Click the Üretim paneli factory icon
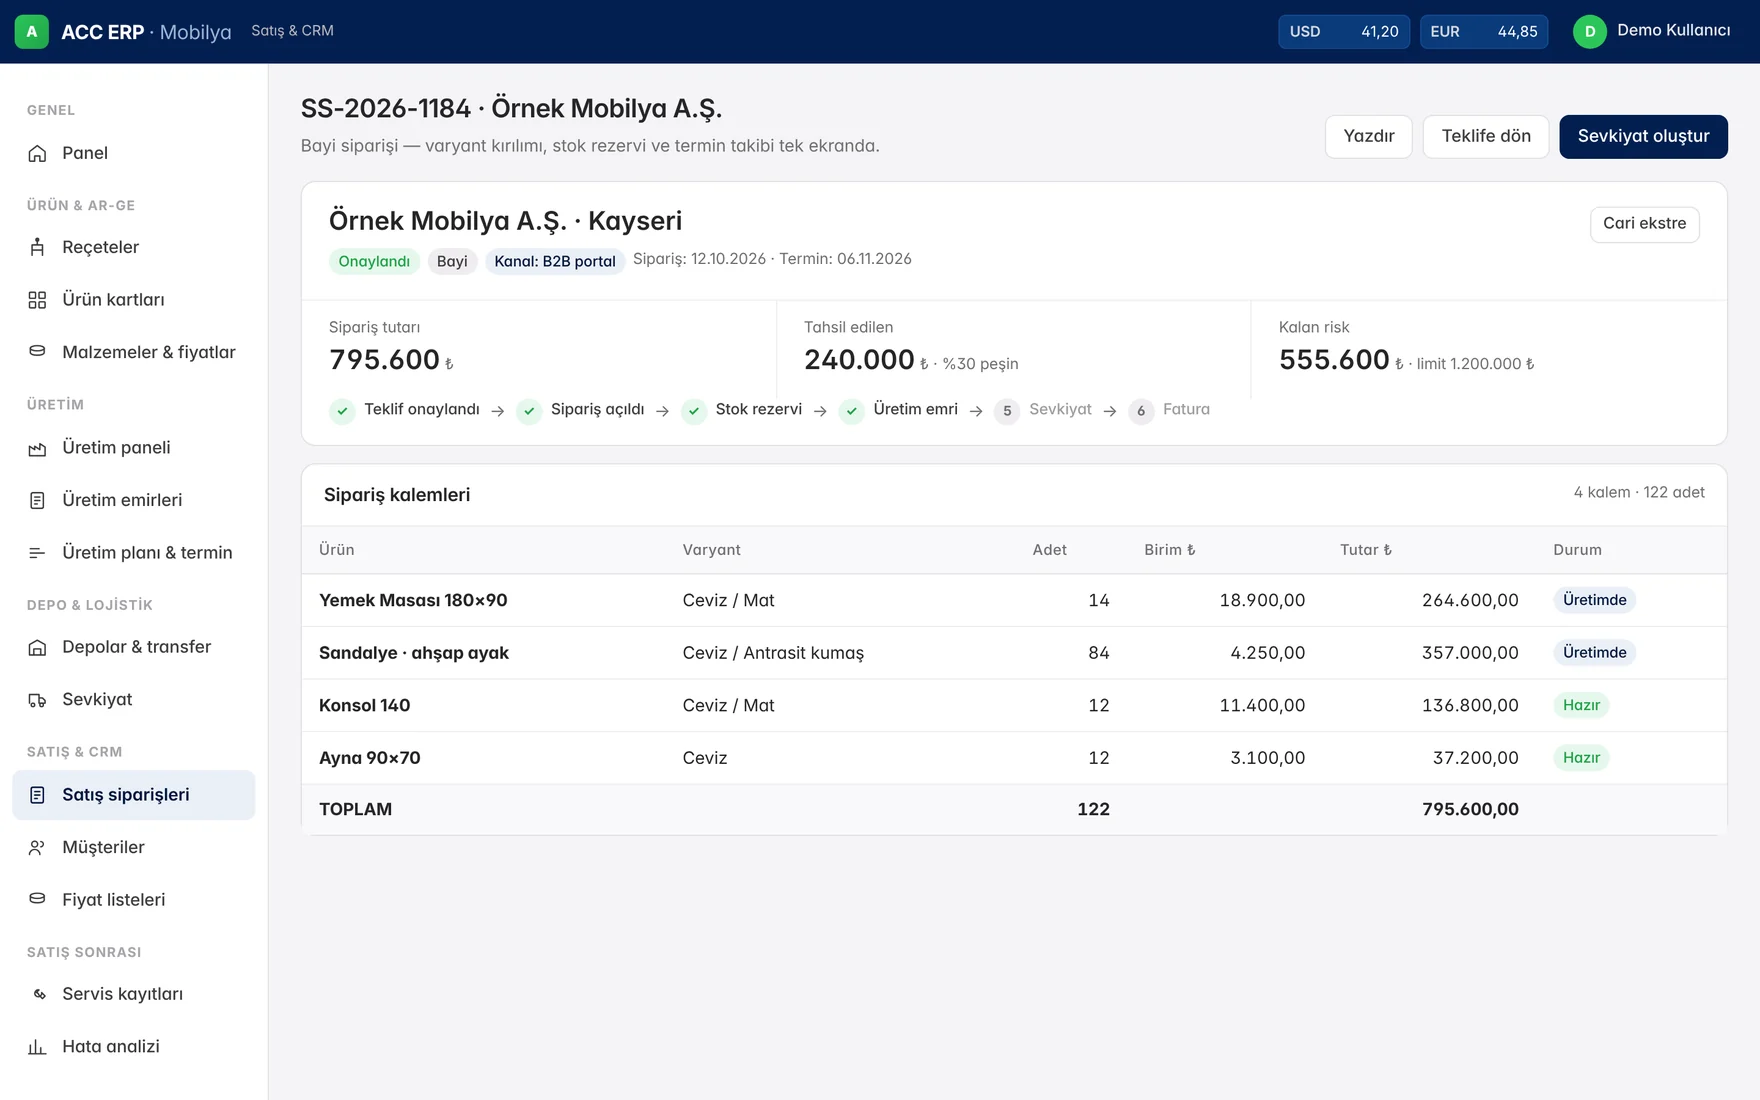This screenshot has height=1100, width=1760. tap(37, 448)
